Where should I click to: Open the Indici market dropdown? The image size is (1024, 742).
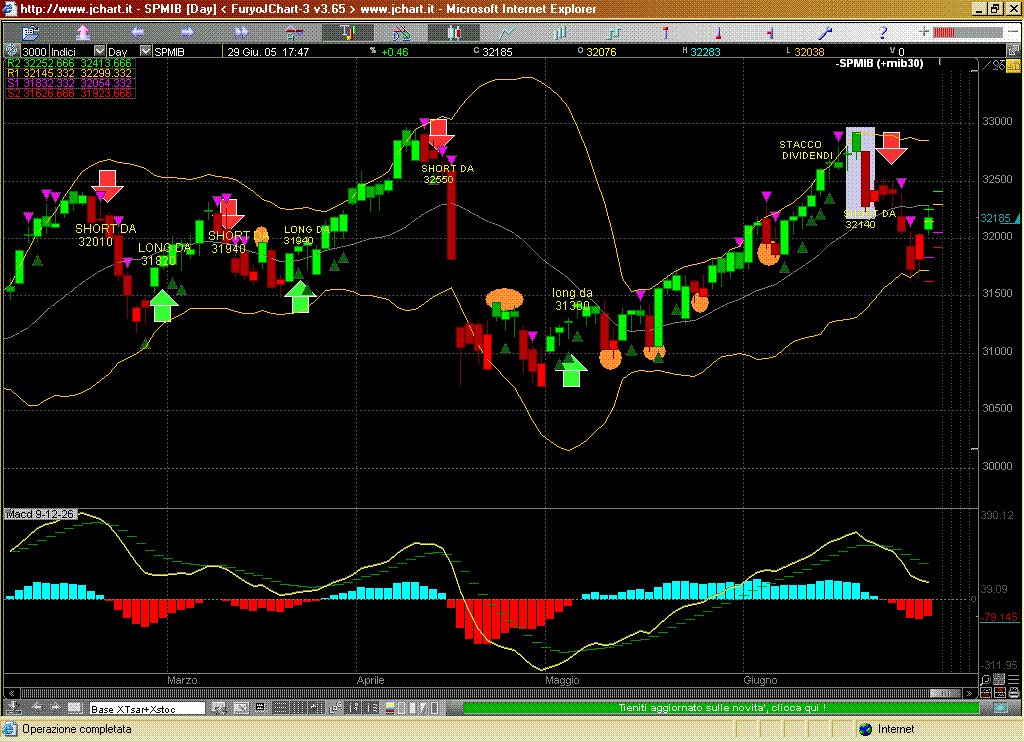click(99, 51)
